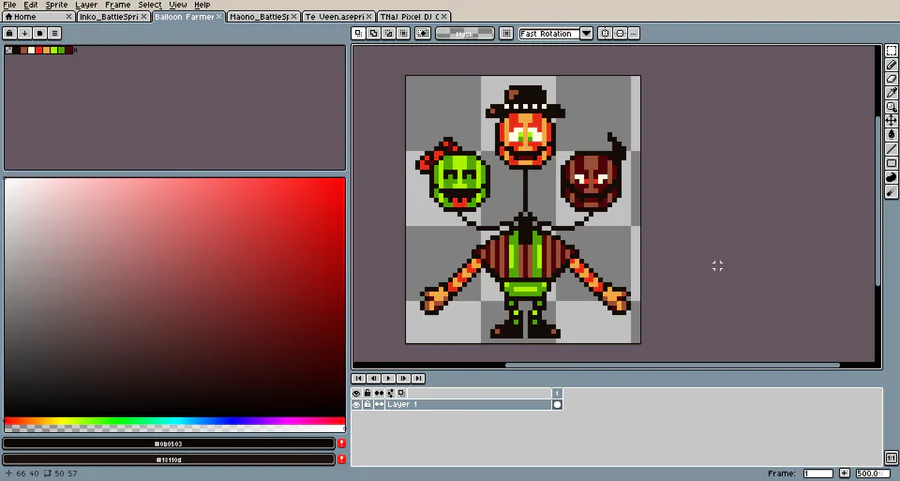This screenshot has height=481, width=900.
Task: Click the flip vertical context icon
Action: pyautogui.click(x=620, y=33)
